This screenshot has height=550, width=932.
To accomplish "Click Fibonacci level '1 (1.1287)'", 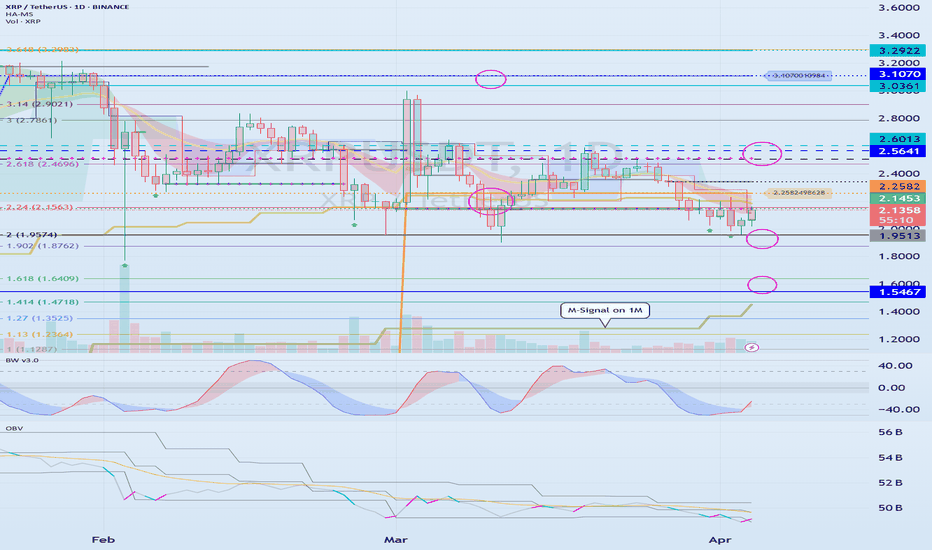I will point(32,349).
